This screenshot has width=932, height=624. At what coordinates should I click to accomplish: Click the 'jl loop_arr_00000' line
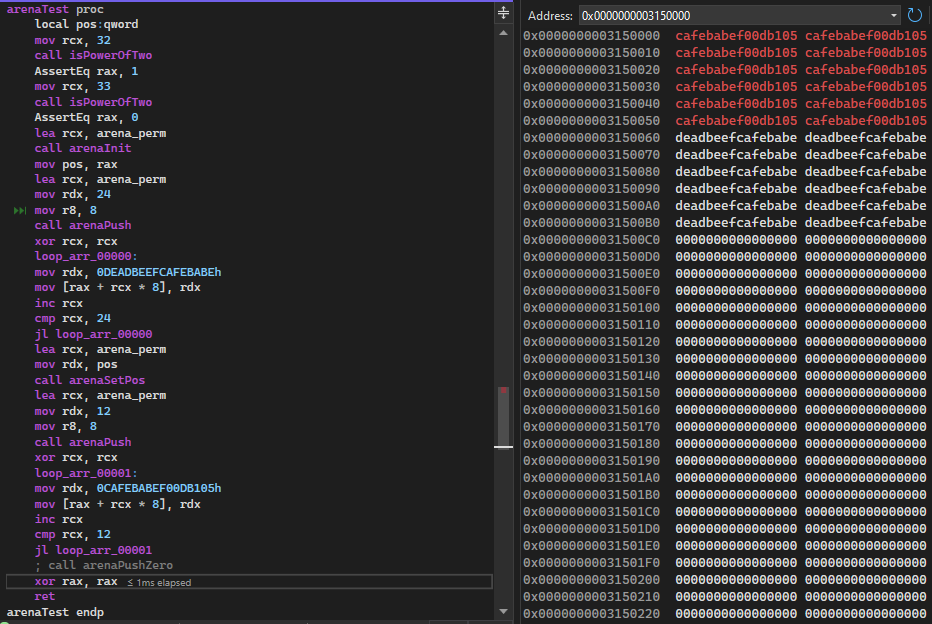(93, 334)
